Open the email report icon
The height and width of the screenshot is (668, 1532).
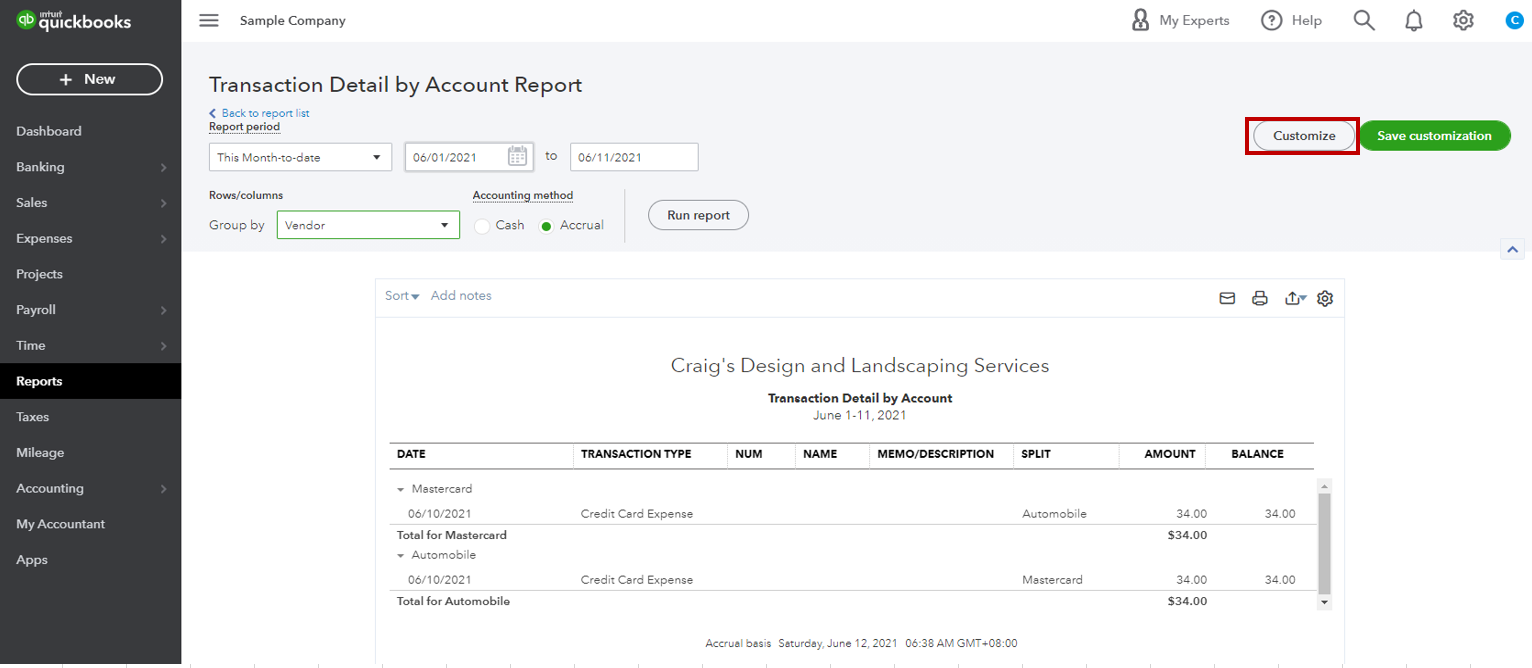tap(1227, 297)
